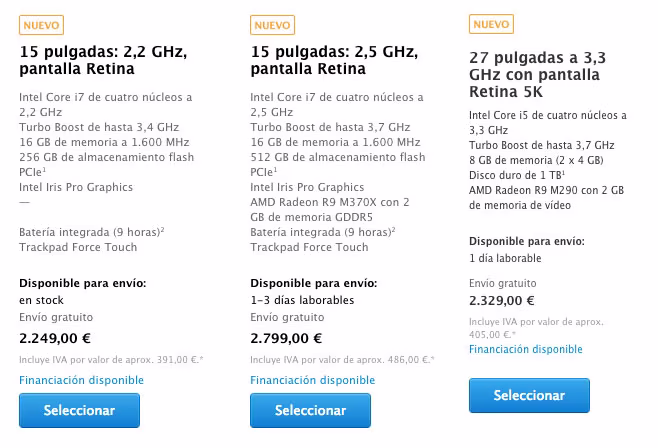The width and height of the screenshot is (658, 448).
Task: Click the NUEVO badge on 2,2 GHz model
Action: point(41,25)
